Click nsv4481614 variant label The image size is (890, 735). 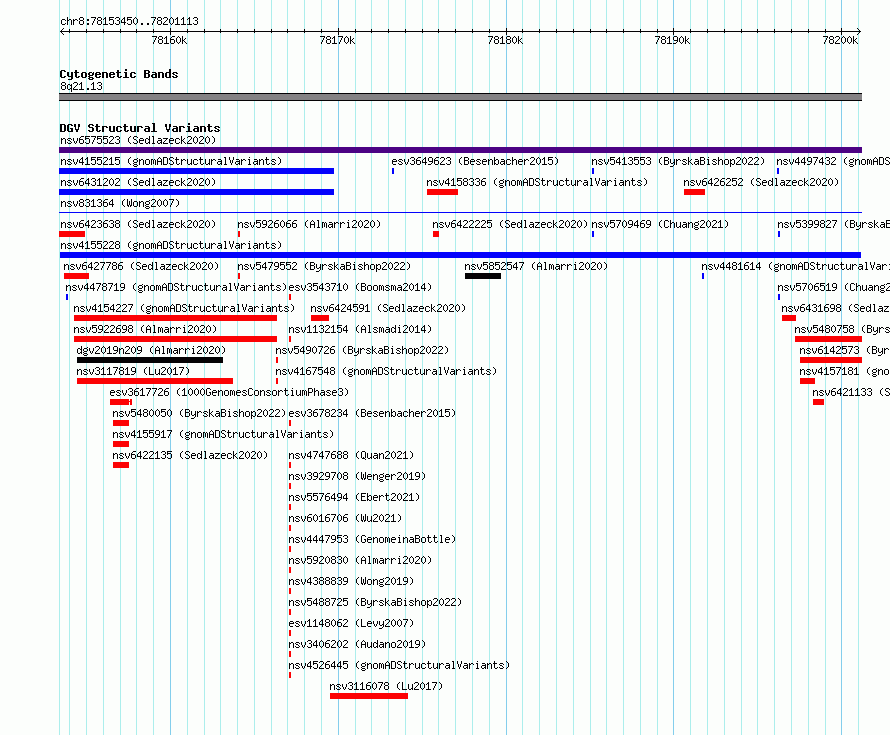pos(795,266)
